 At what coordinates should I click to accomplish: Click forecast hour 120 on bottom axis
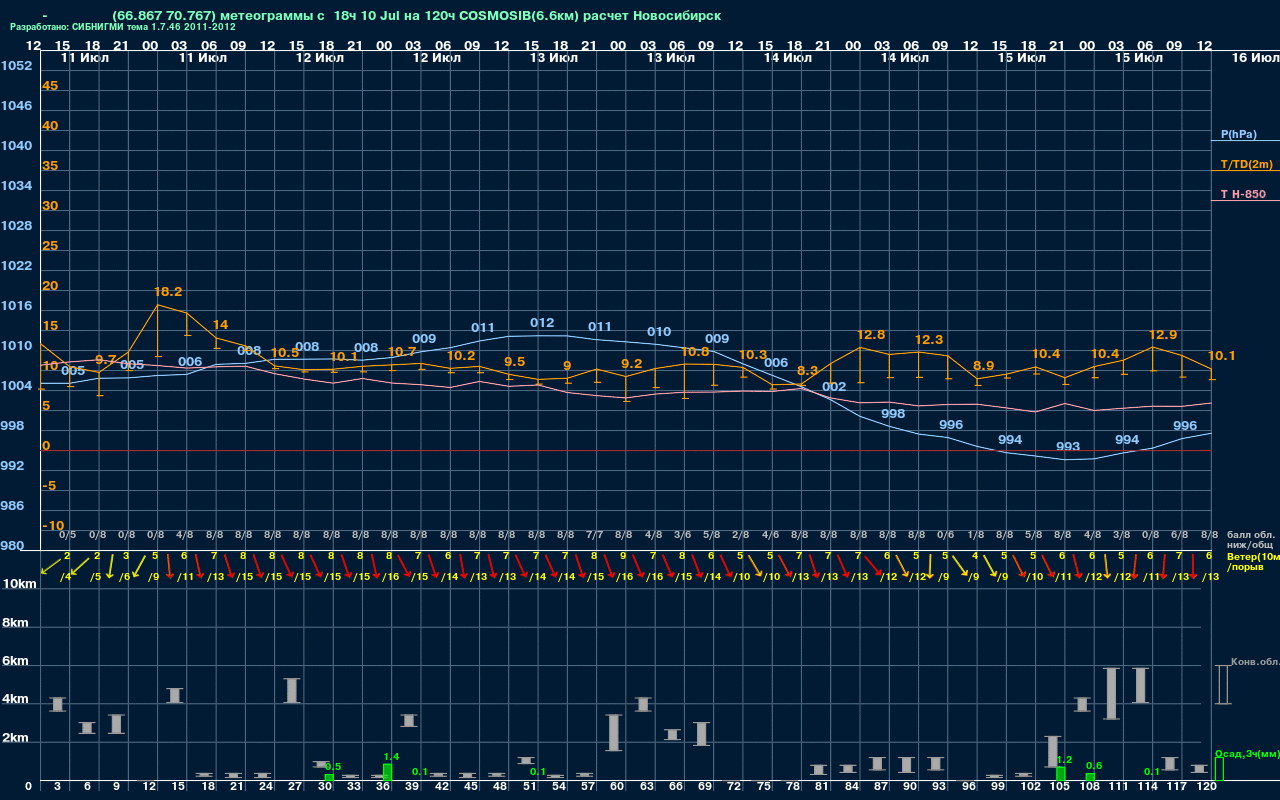(1207, 787)
